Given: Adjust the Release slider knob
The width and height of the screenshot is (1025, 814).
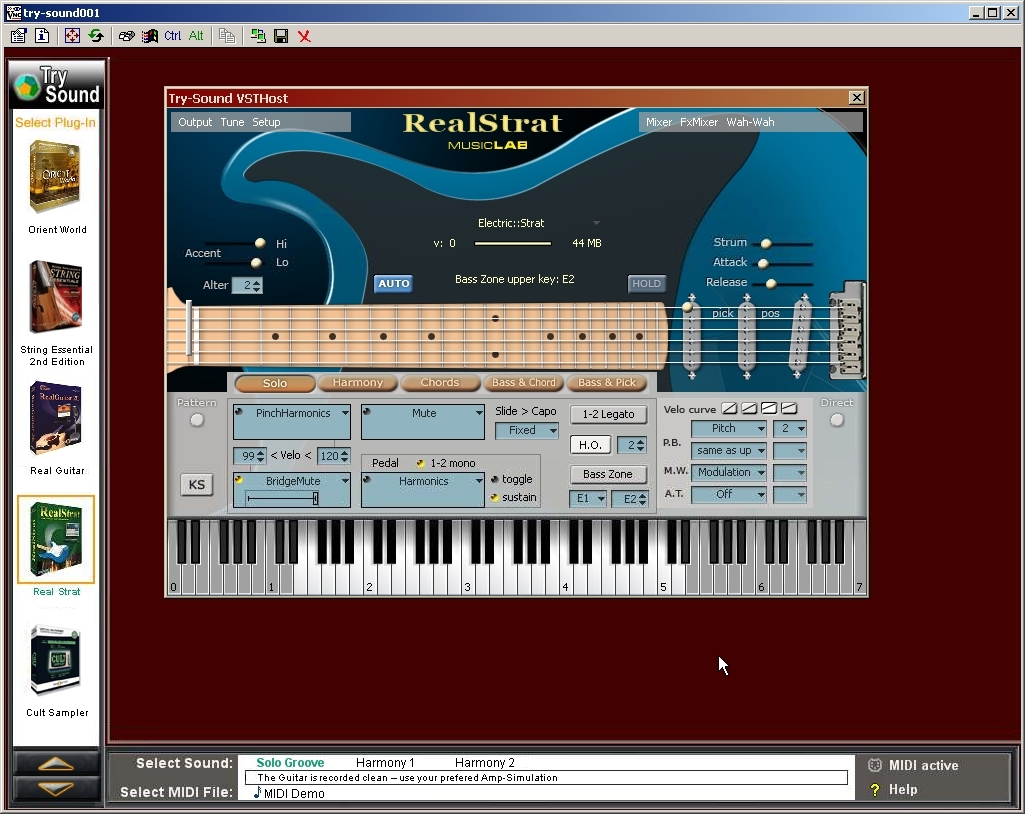Looking at the screenshot, I should (771, 284).
